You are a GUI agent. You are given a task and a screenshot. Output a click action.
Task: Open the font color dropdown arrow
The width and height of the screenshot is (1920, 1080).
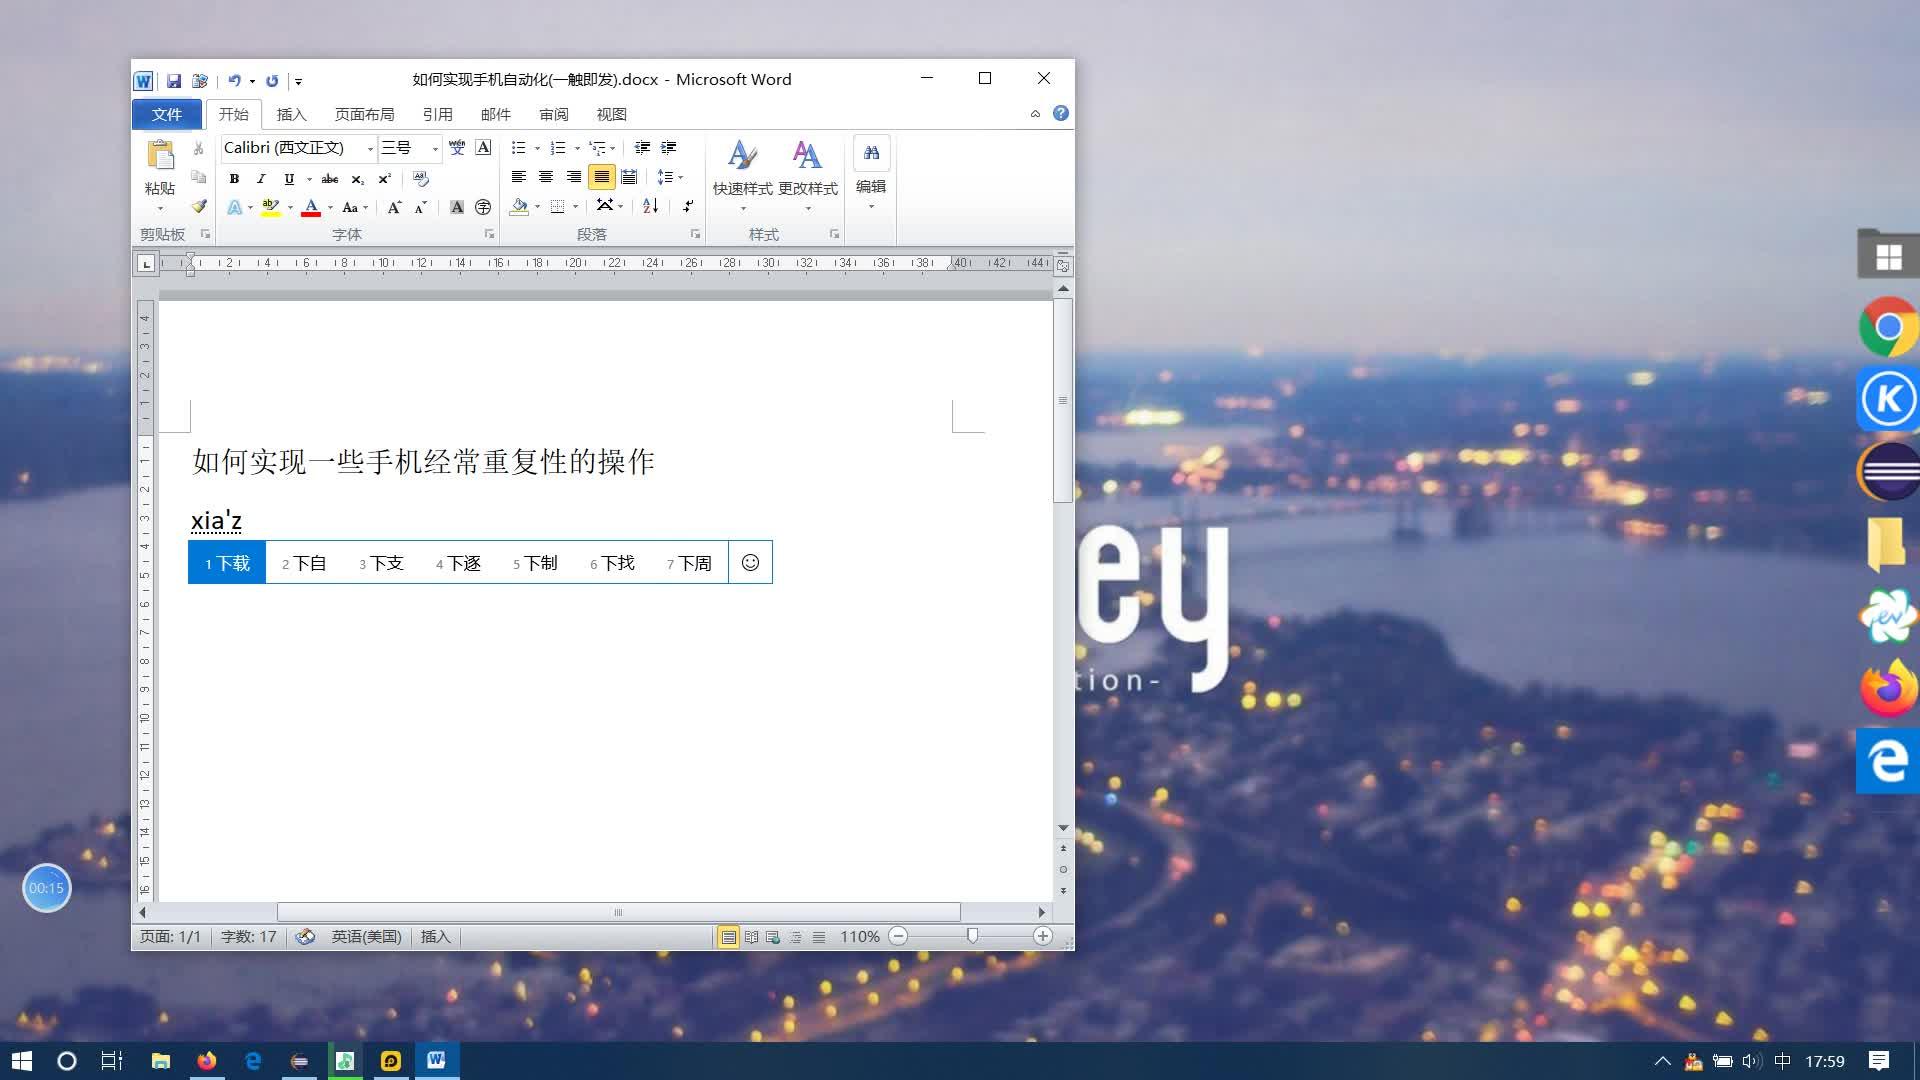click(x=330, y=208)
